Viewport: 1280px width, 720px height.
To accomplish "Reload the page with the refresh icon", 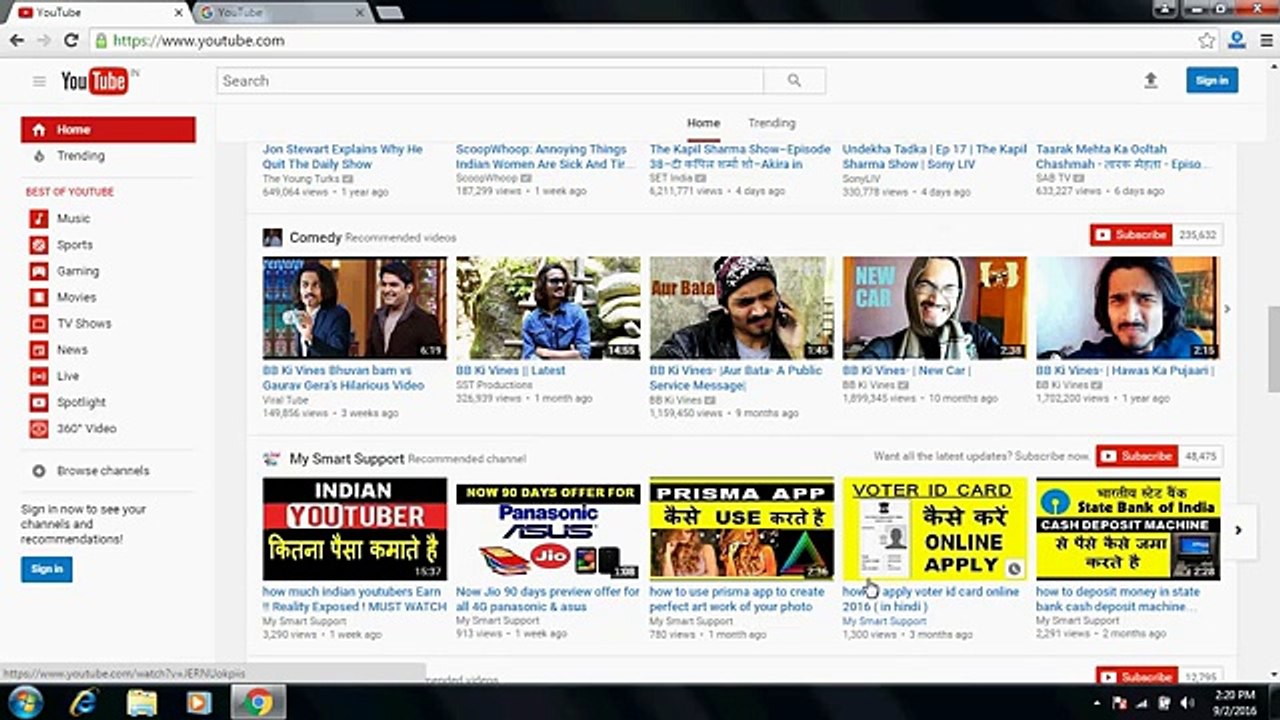I will pos(71,41).
